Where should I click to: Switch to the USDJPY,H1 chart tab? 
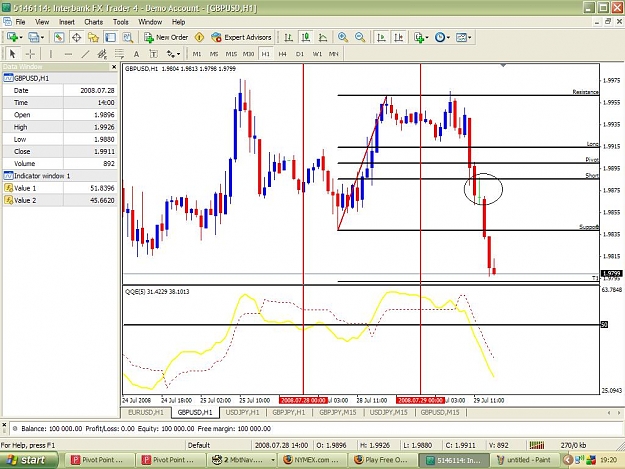(242, 412)
